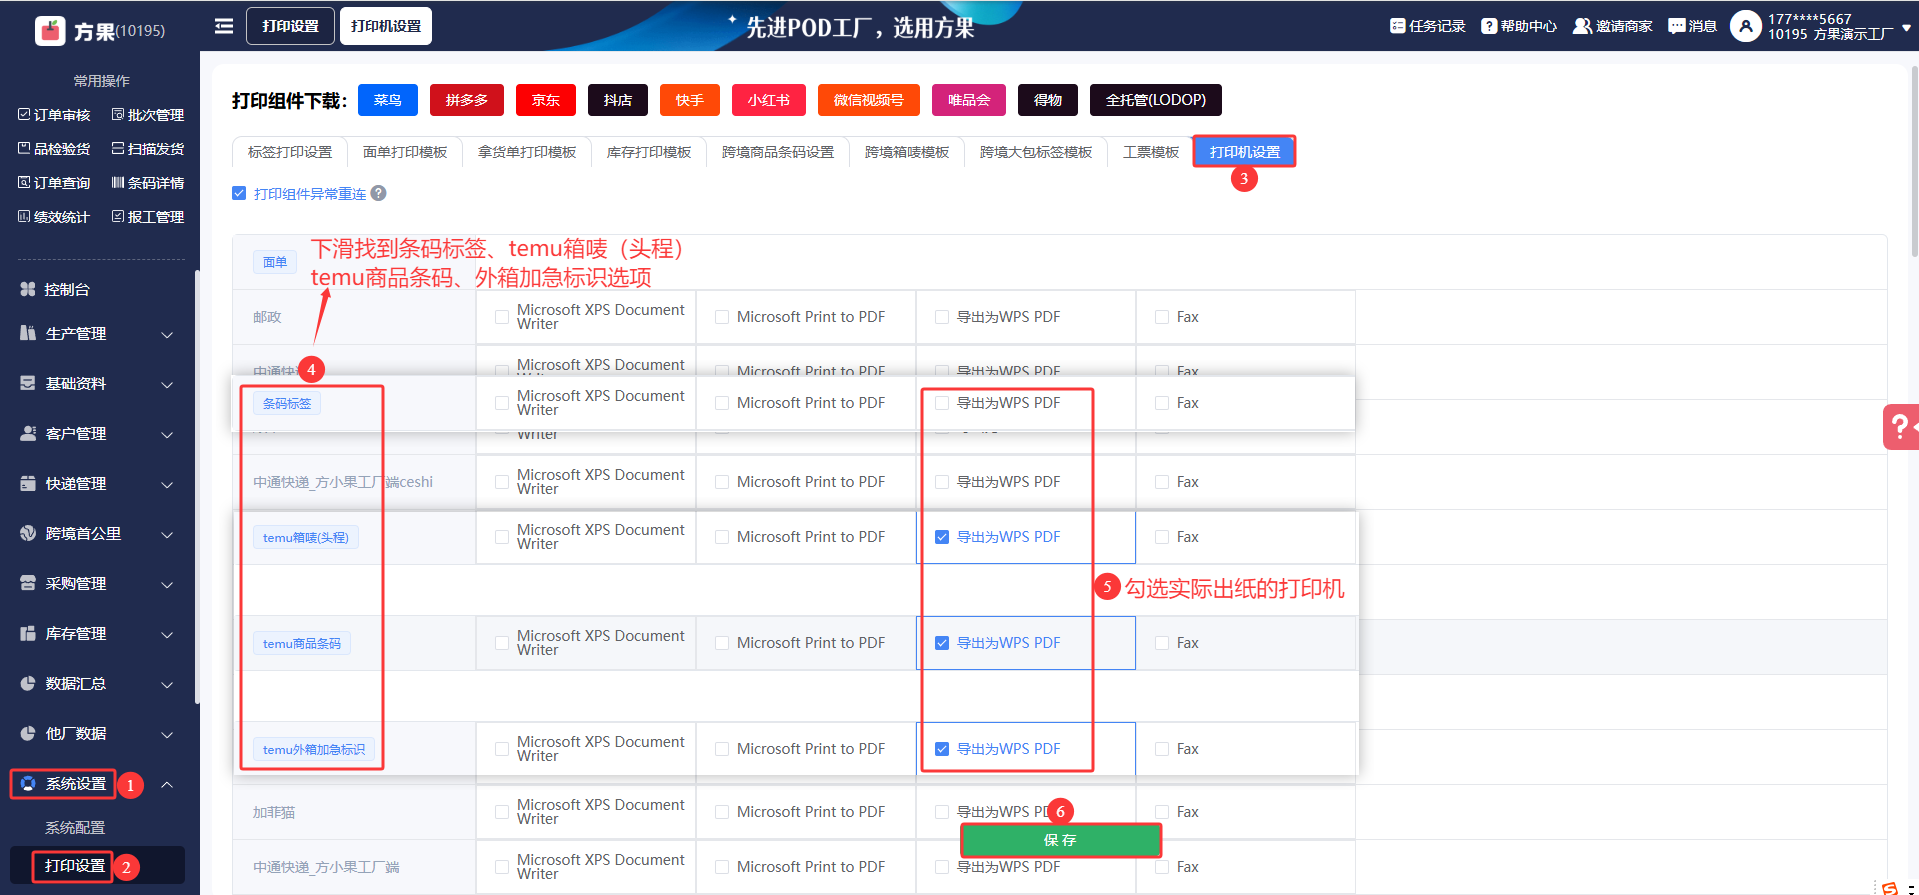Click the 邀请商家 icon

[1582, 26]
